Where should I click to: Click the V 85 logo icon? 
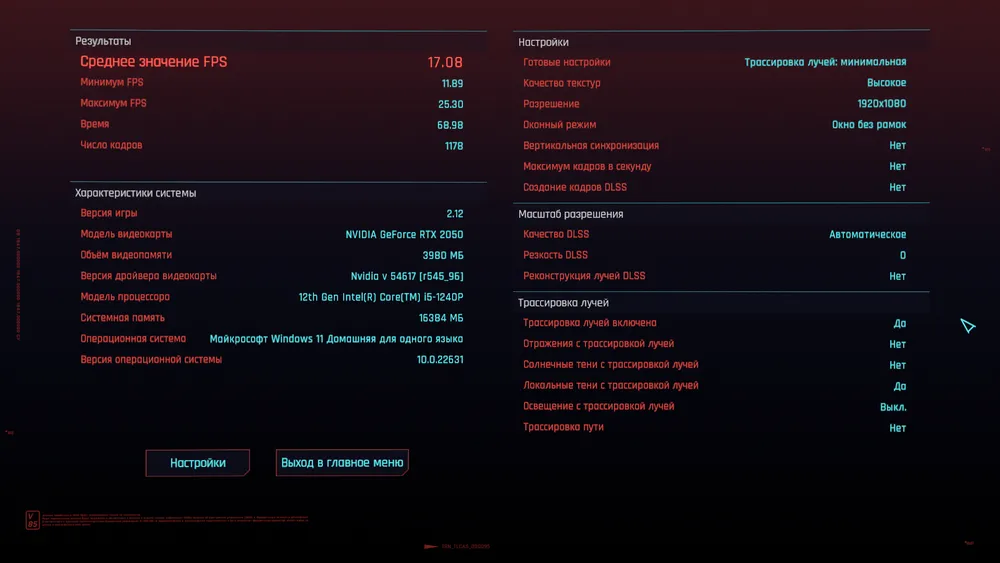[x=33, y=520]
